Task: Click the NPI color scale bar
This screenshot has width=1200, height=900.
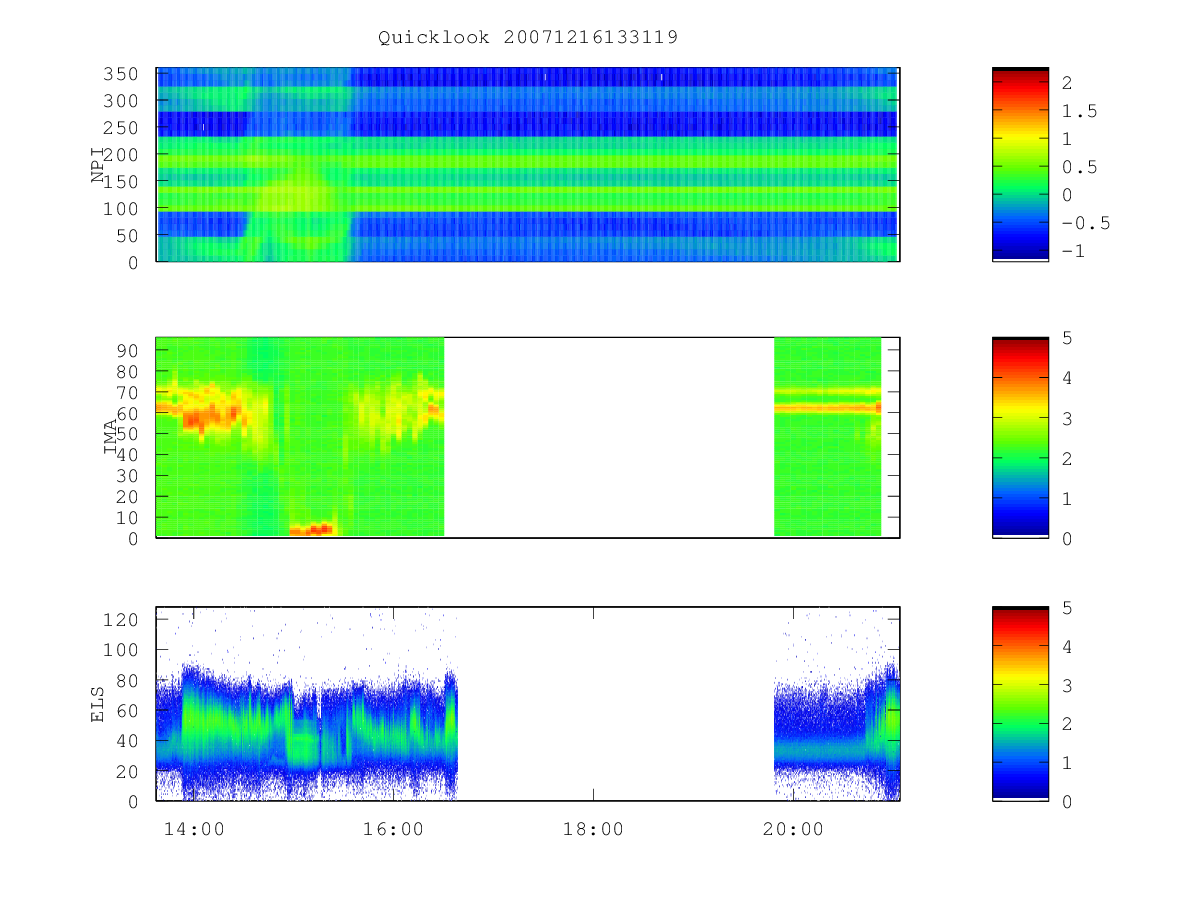Action: point(1020,164)
